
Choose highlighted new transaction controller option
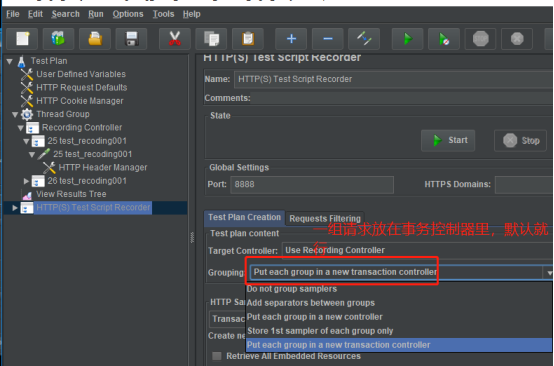(399, 345)
